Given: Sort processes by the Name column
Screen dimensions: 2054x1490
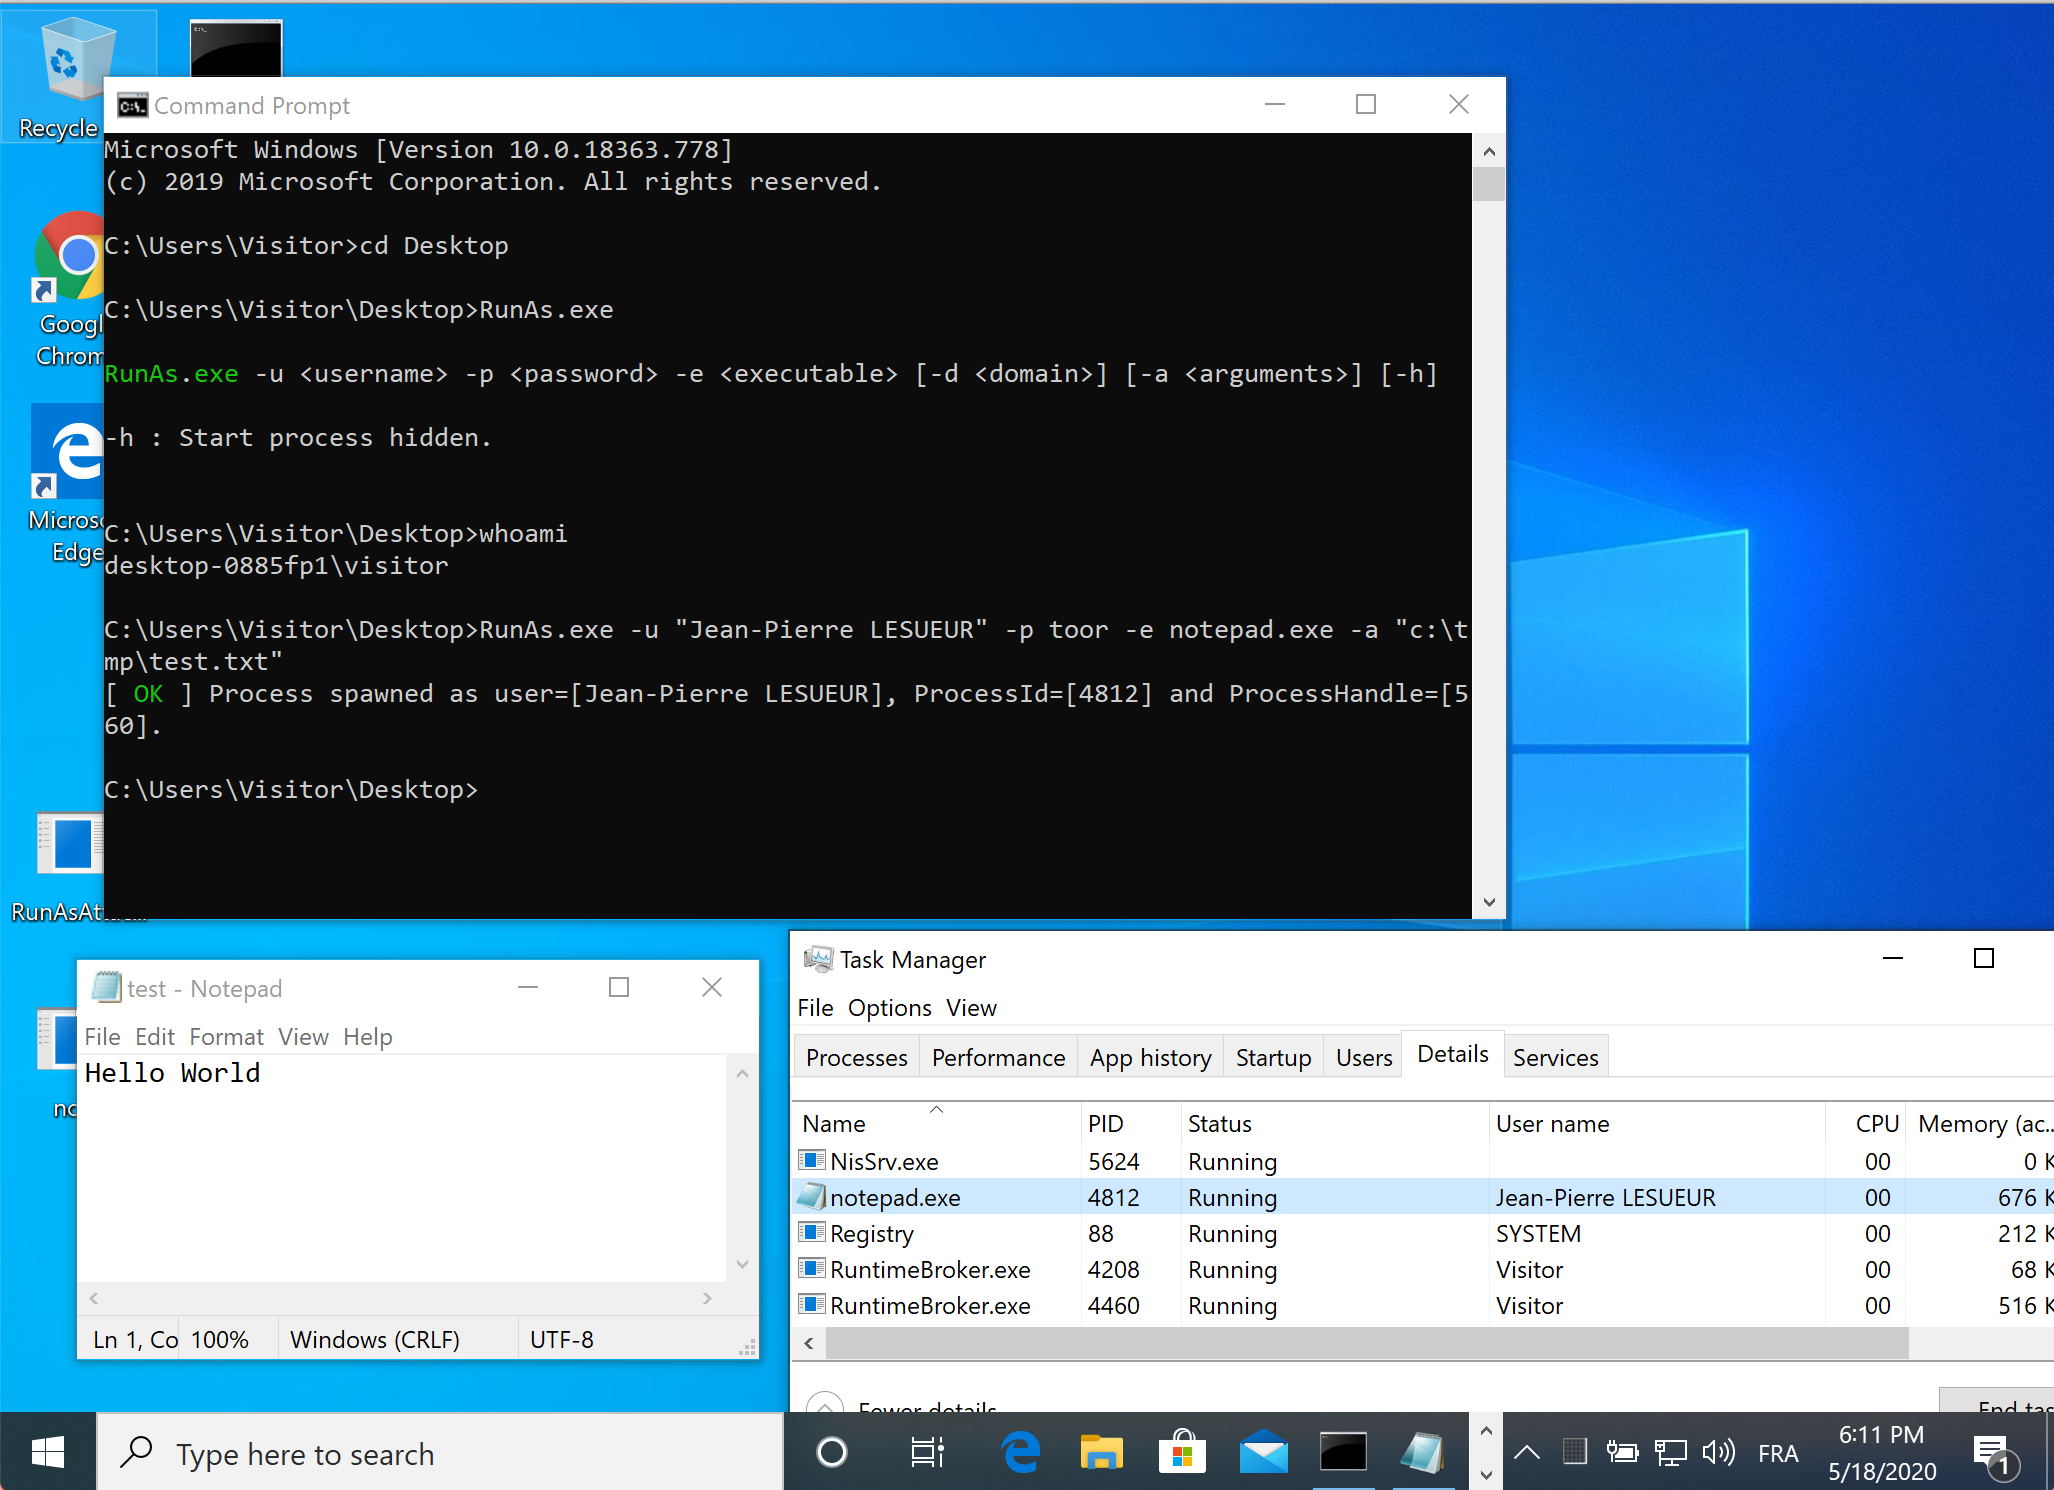Looking at the screenshot, I should tap(937, 1123).
